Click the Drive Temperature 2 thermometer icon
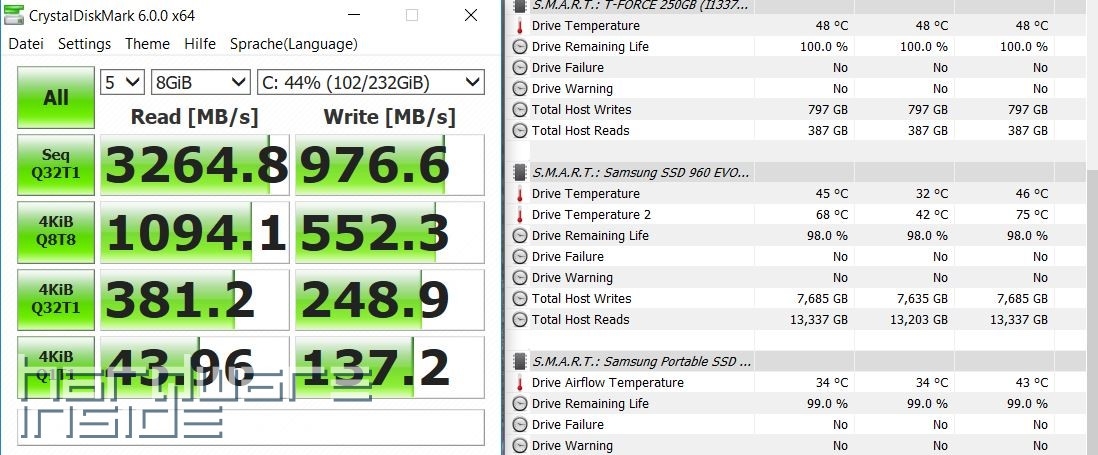The height and width of the screenshot is (455, 1098). click(x=519, y=215)
